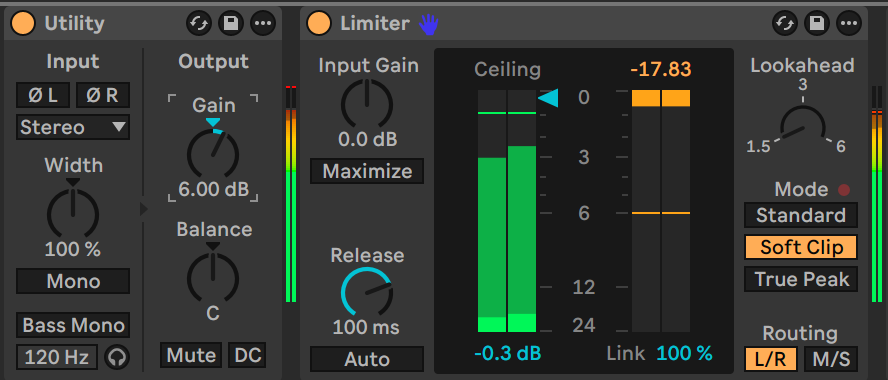
Task: Click the Gain knob cyan triangle marker
Action: [x=213, y=122]
